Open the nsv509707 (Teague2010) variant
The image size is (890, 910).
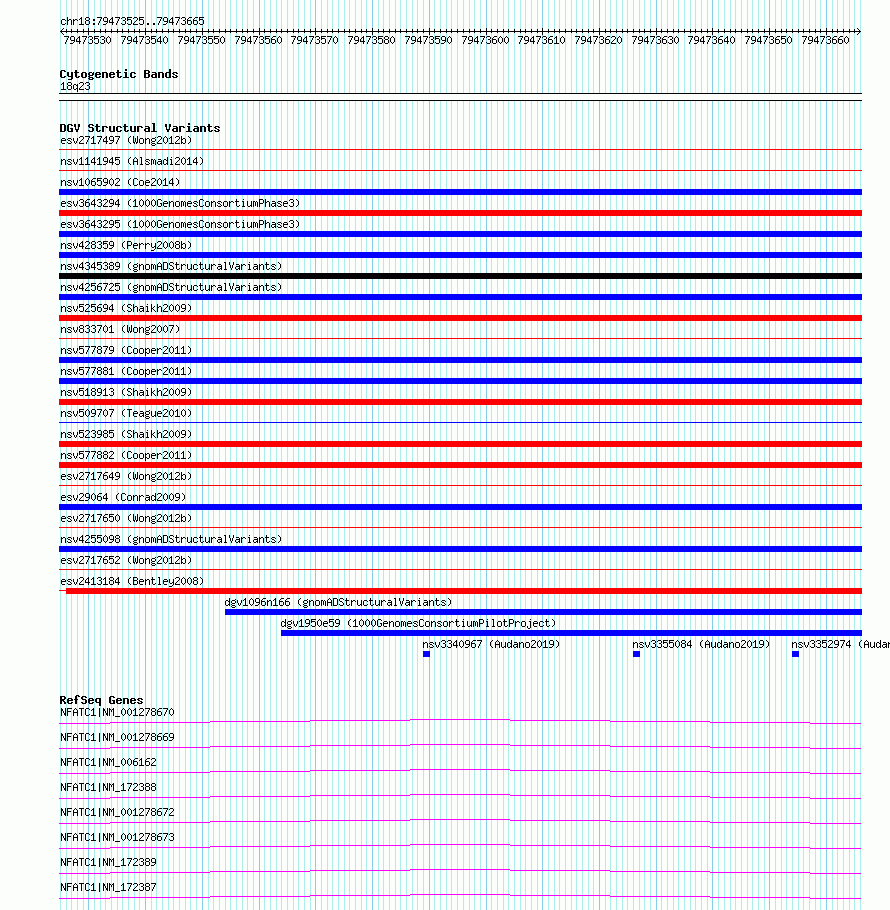click(126, 413)
